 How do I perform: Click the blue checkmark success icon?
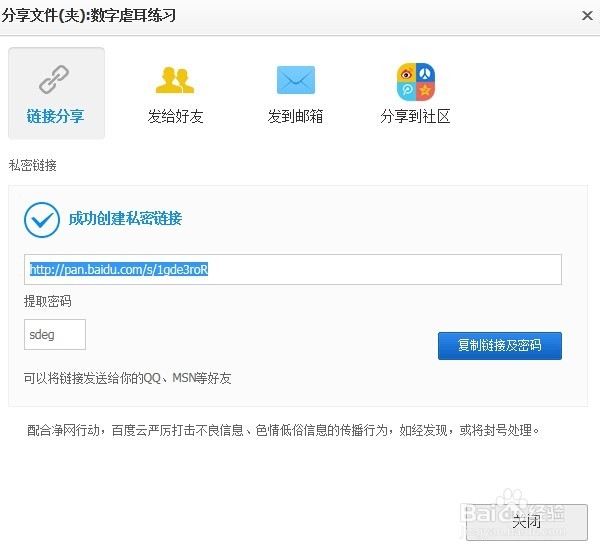[x=42, y=220]
